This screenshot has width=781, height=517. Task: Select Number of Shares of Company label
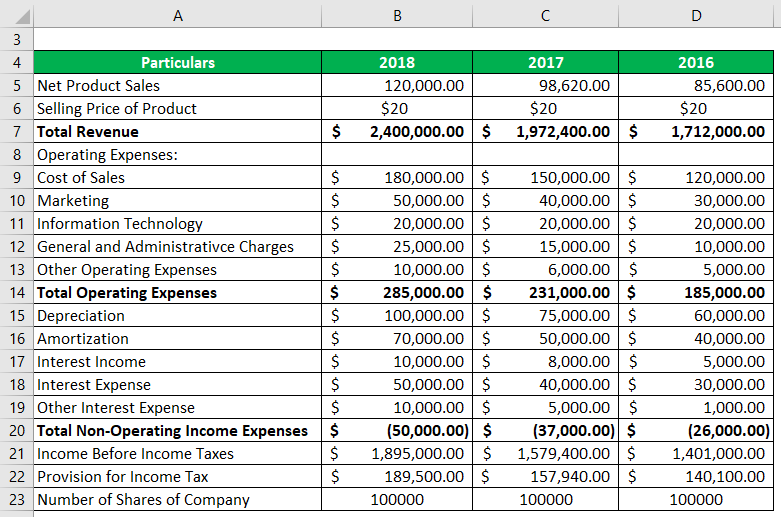(177, 500)
